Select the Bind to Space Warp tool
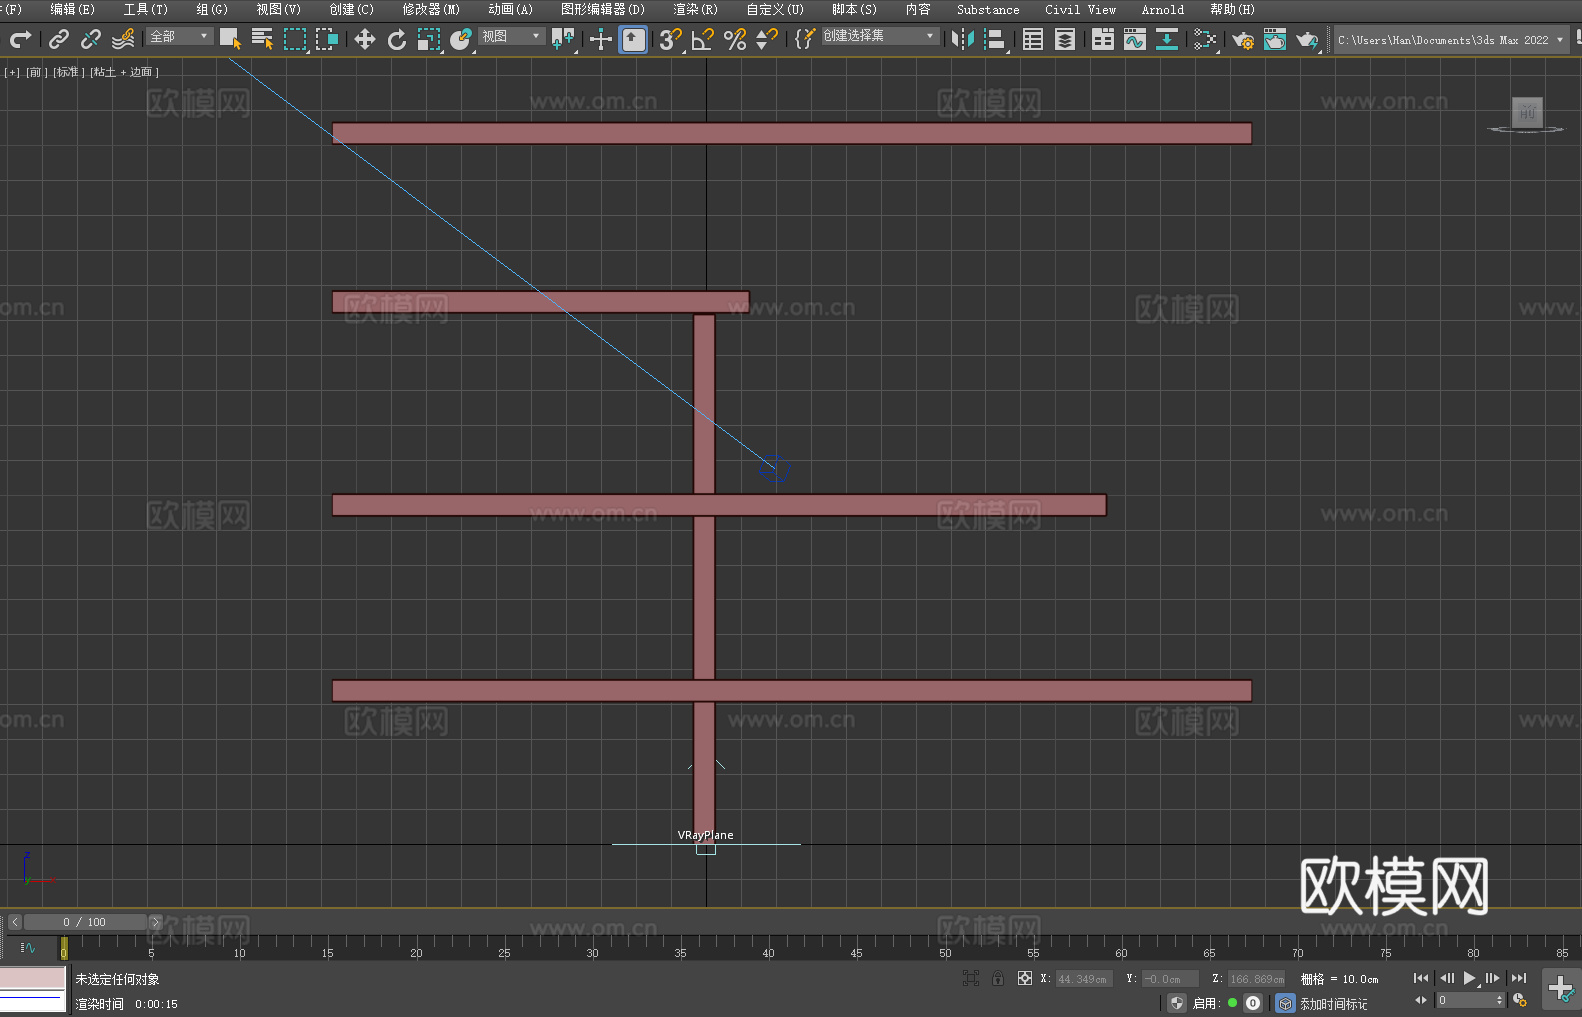Screen dimensions: 1582x1017 [x=123, y=39]
